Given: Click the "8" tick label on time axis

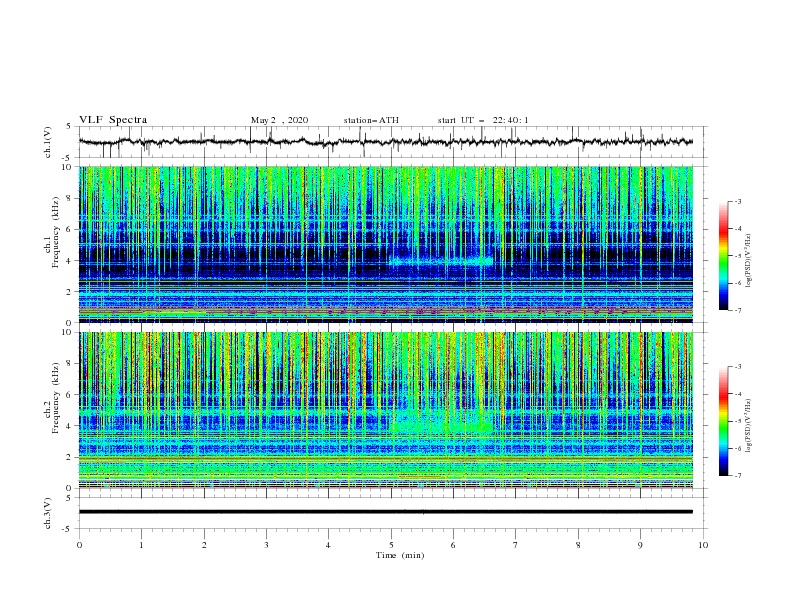Looking at the screenshot, I should pos(578,545).
